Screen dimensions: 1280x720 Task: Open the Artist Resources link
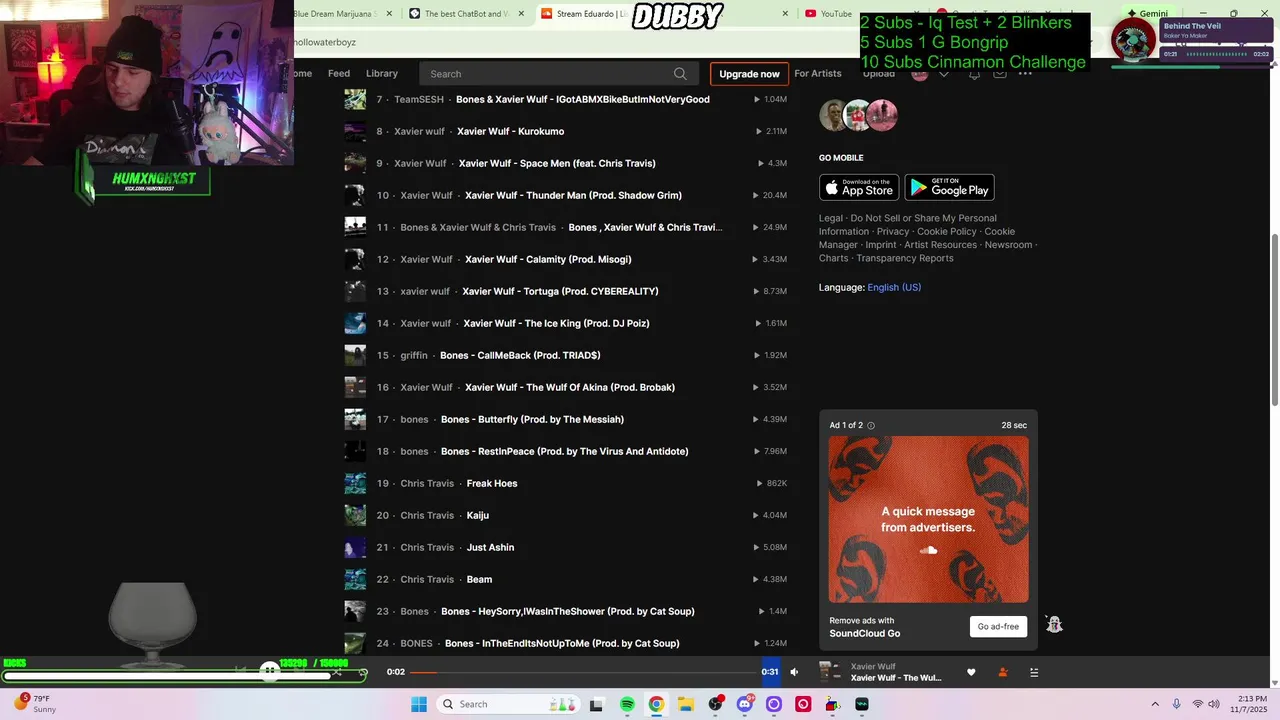(940, 245)
